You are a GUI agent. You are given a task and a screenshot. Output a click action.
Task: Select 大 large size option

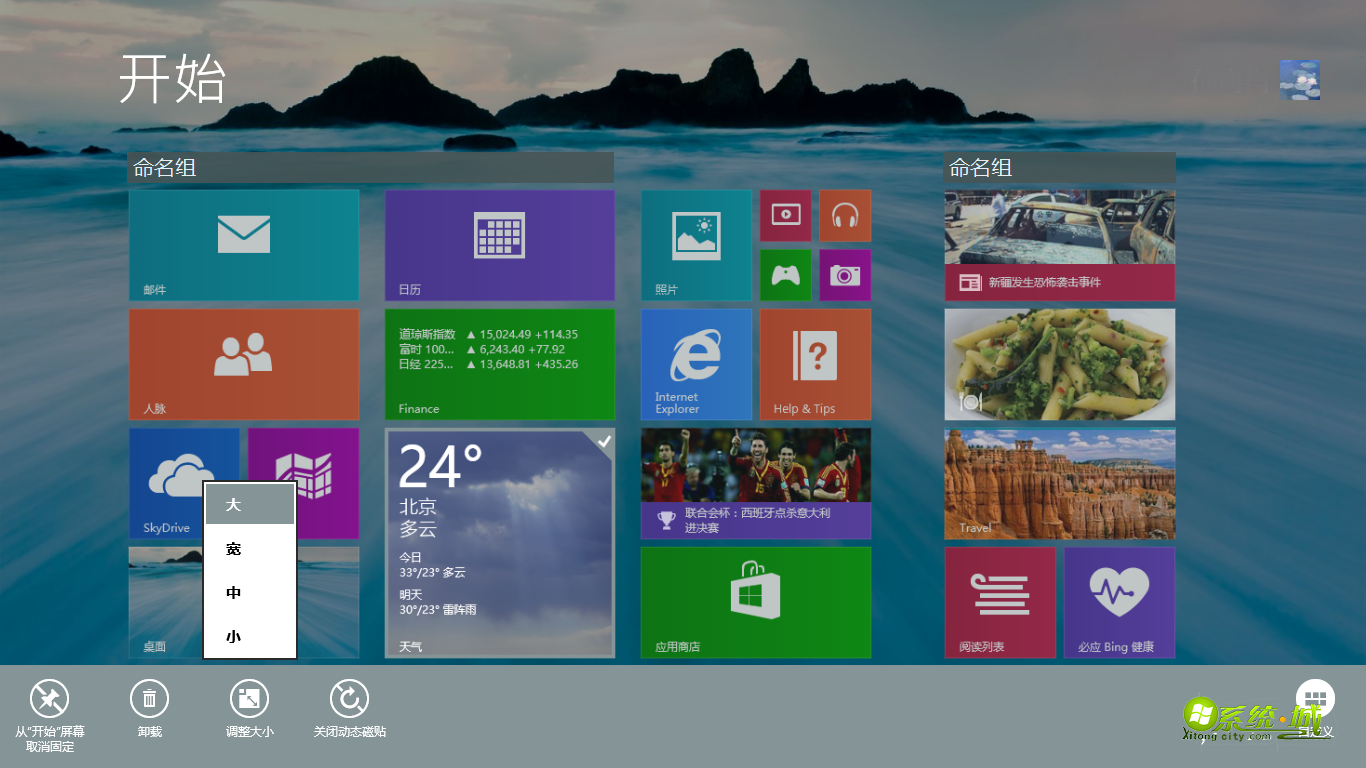(x=248, y=506)
